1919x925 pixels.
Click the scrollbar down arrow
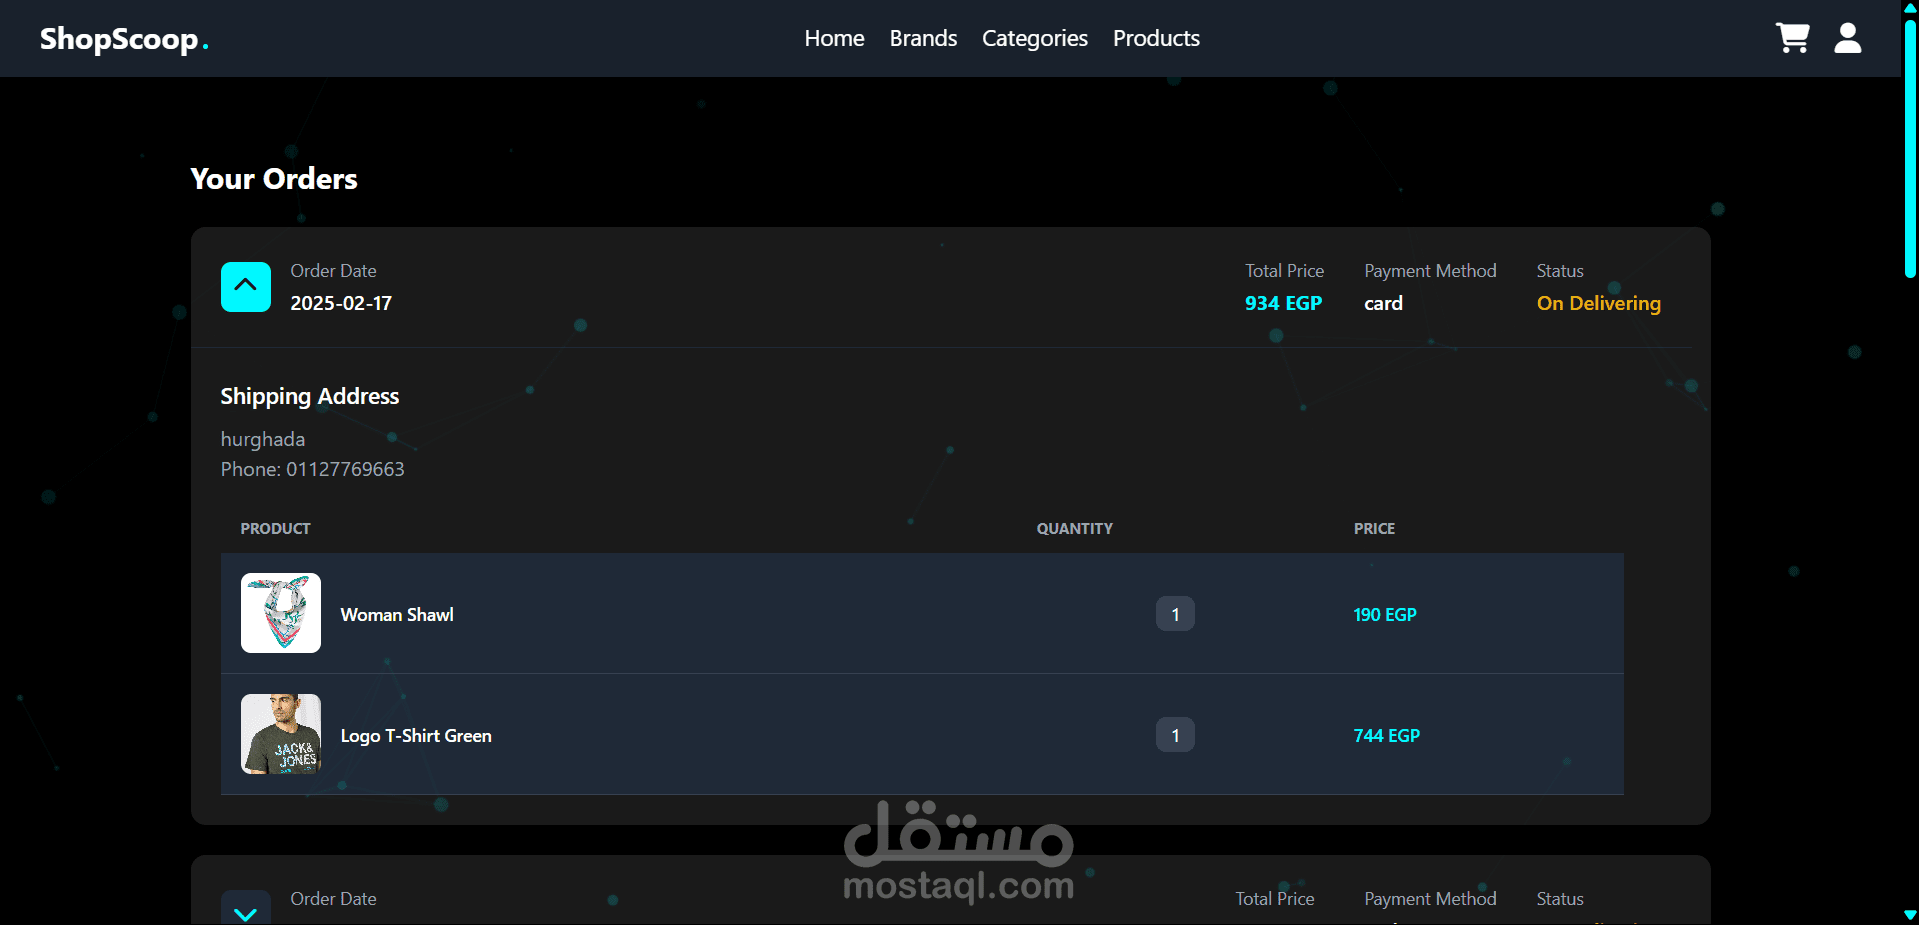(x=1910, y=915)
